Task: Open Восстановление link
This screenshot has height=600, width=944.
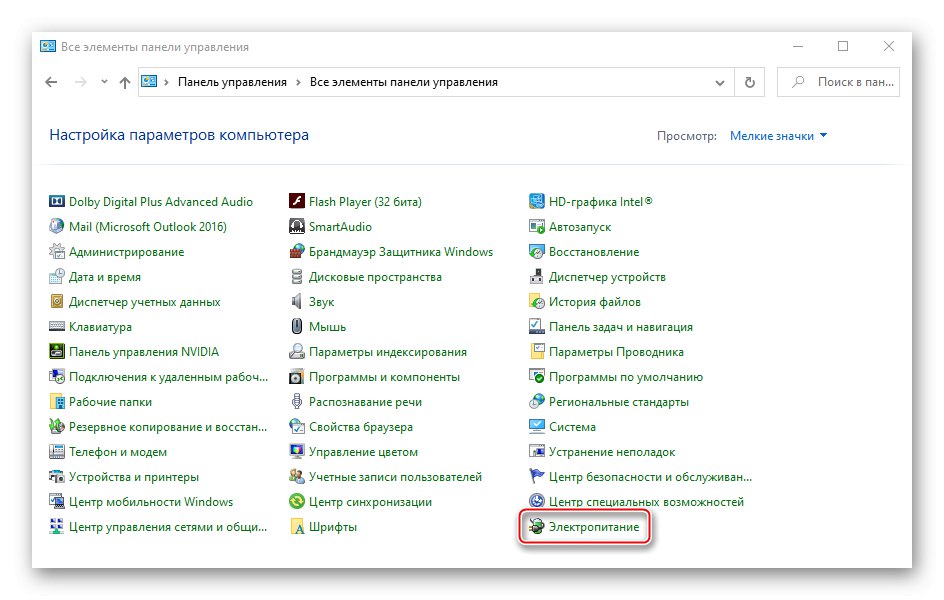Action: [x=594, y=252]
